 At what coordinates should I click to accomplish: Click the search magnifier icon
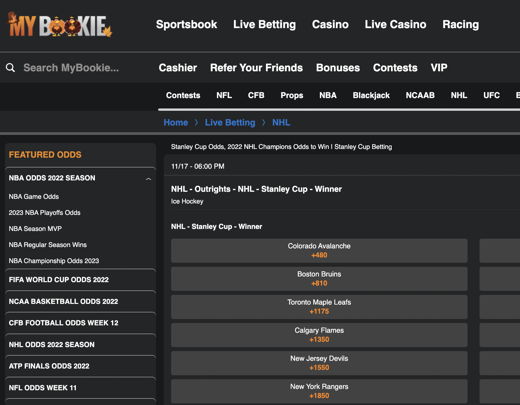point(10,68)
